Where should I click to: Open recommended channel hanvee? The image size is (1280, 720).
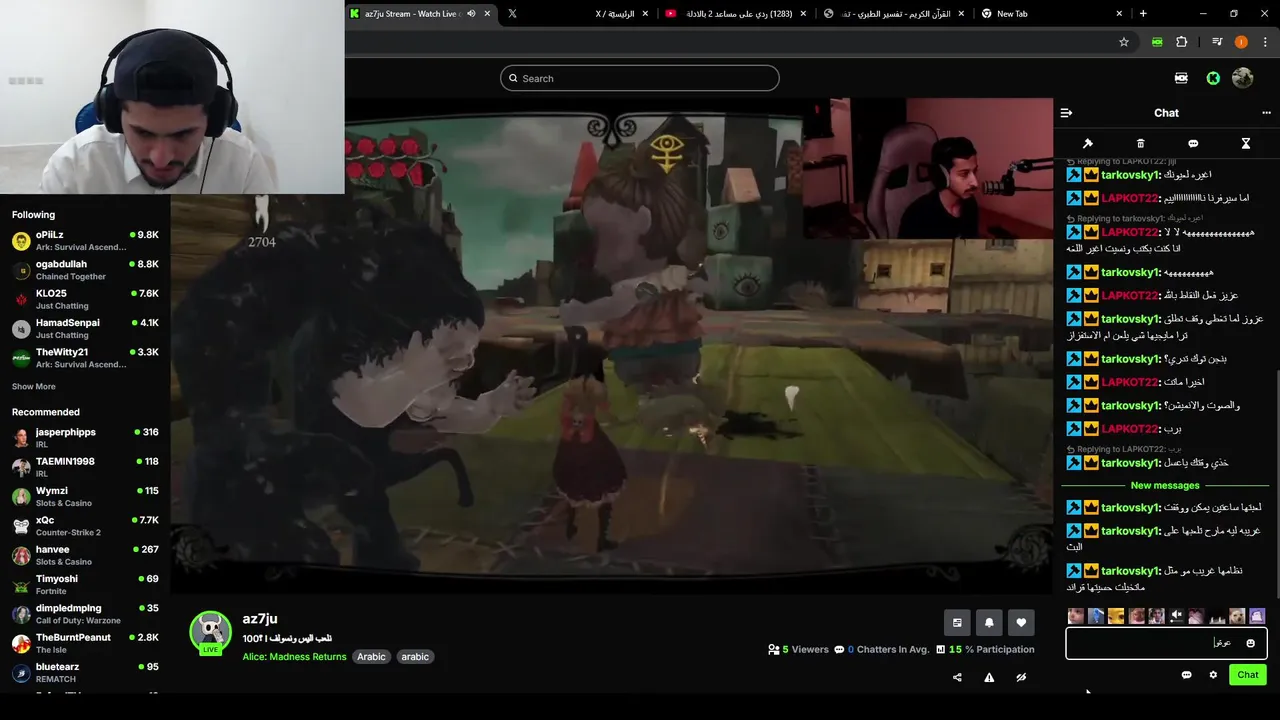(x=85, y=555)
